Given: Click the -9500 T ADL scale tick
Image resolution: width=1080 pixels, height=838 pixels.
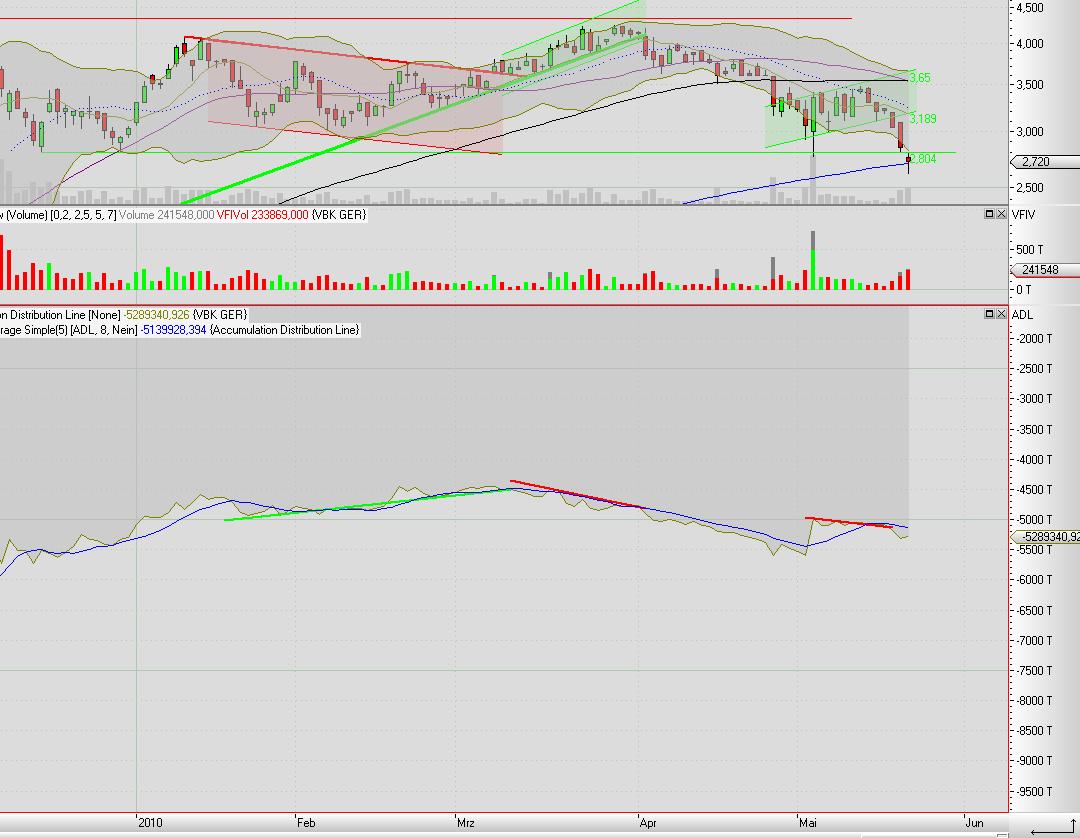Looking at the screenshot, I should coord(1034,791).
